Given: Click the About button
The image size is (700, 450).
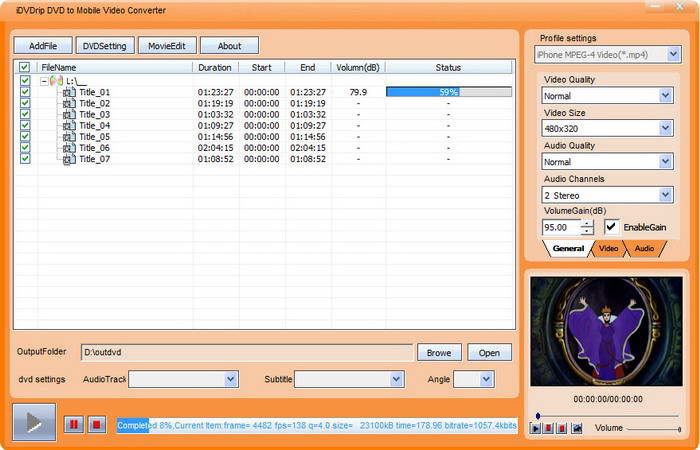Looking at the screenshot, I should pos(229,46).
